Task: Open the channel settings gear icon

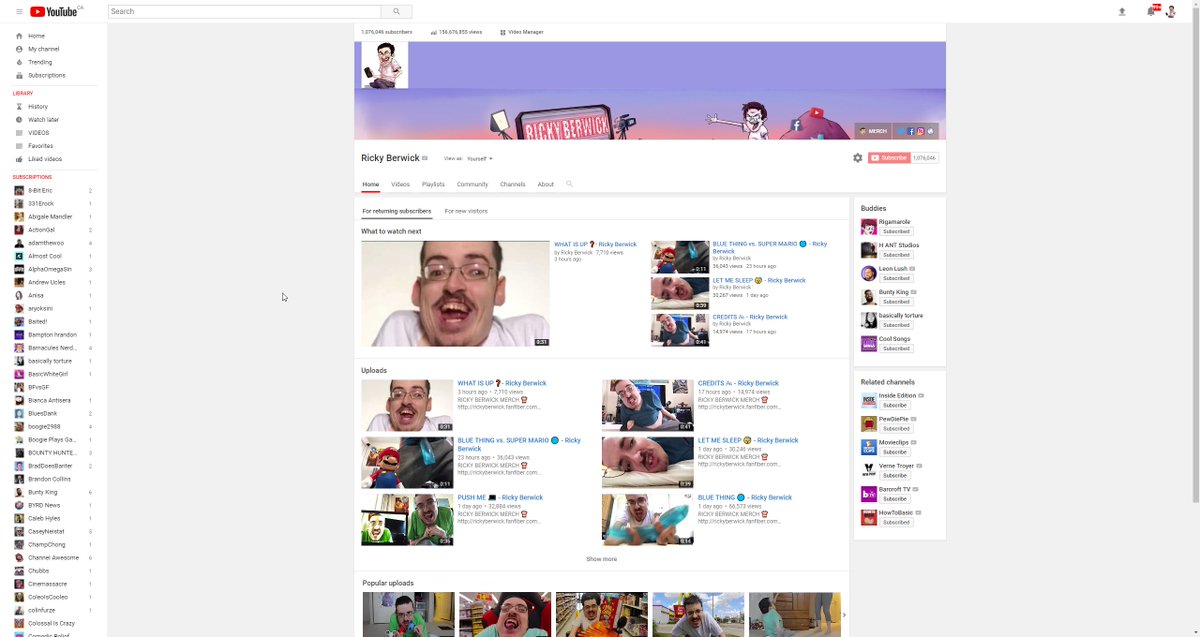Action: pos(857,158)
